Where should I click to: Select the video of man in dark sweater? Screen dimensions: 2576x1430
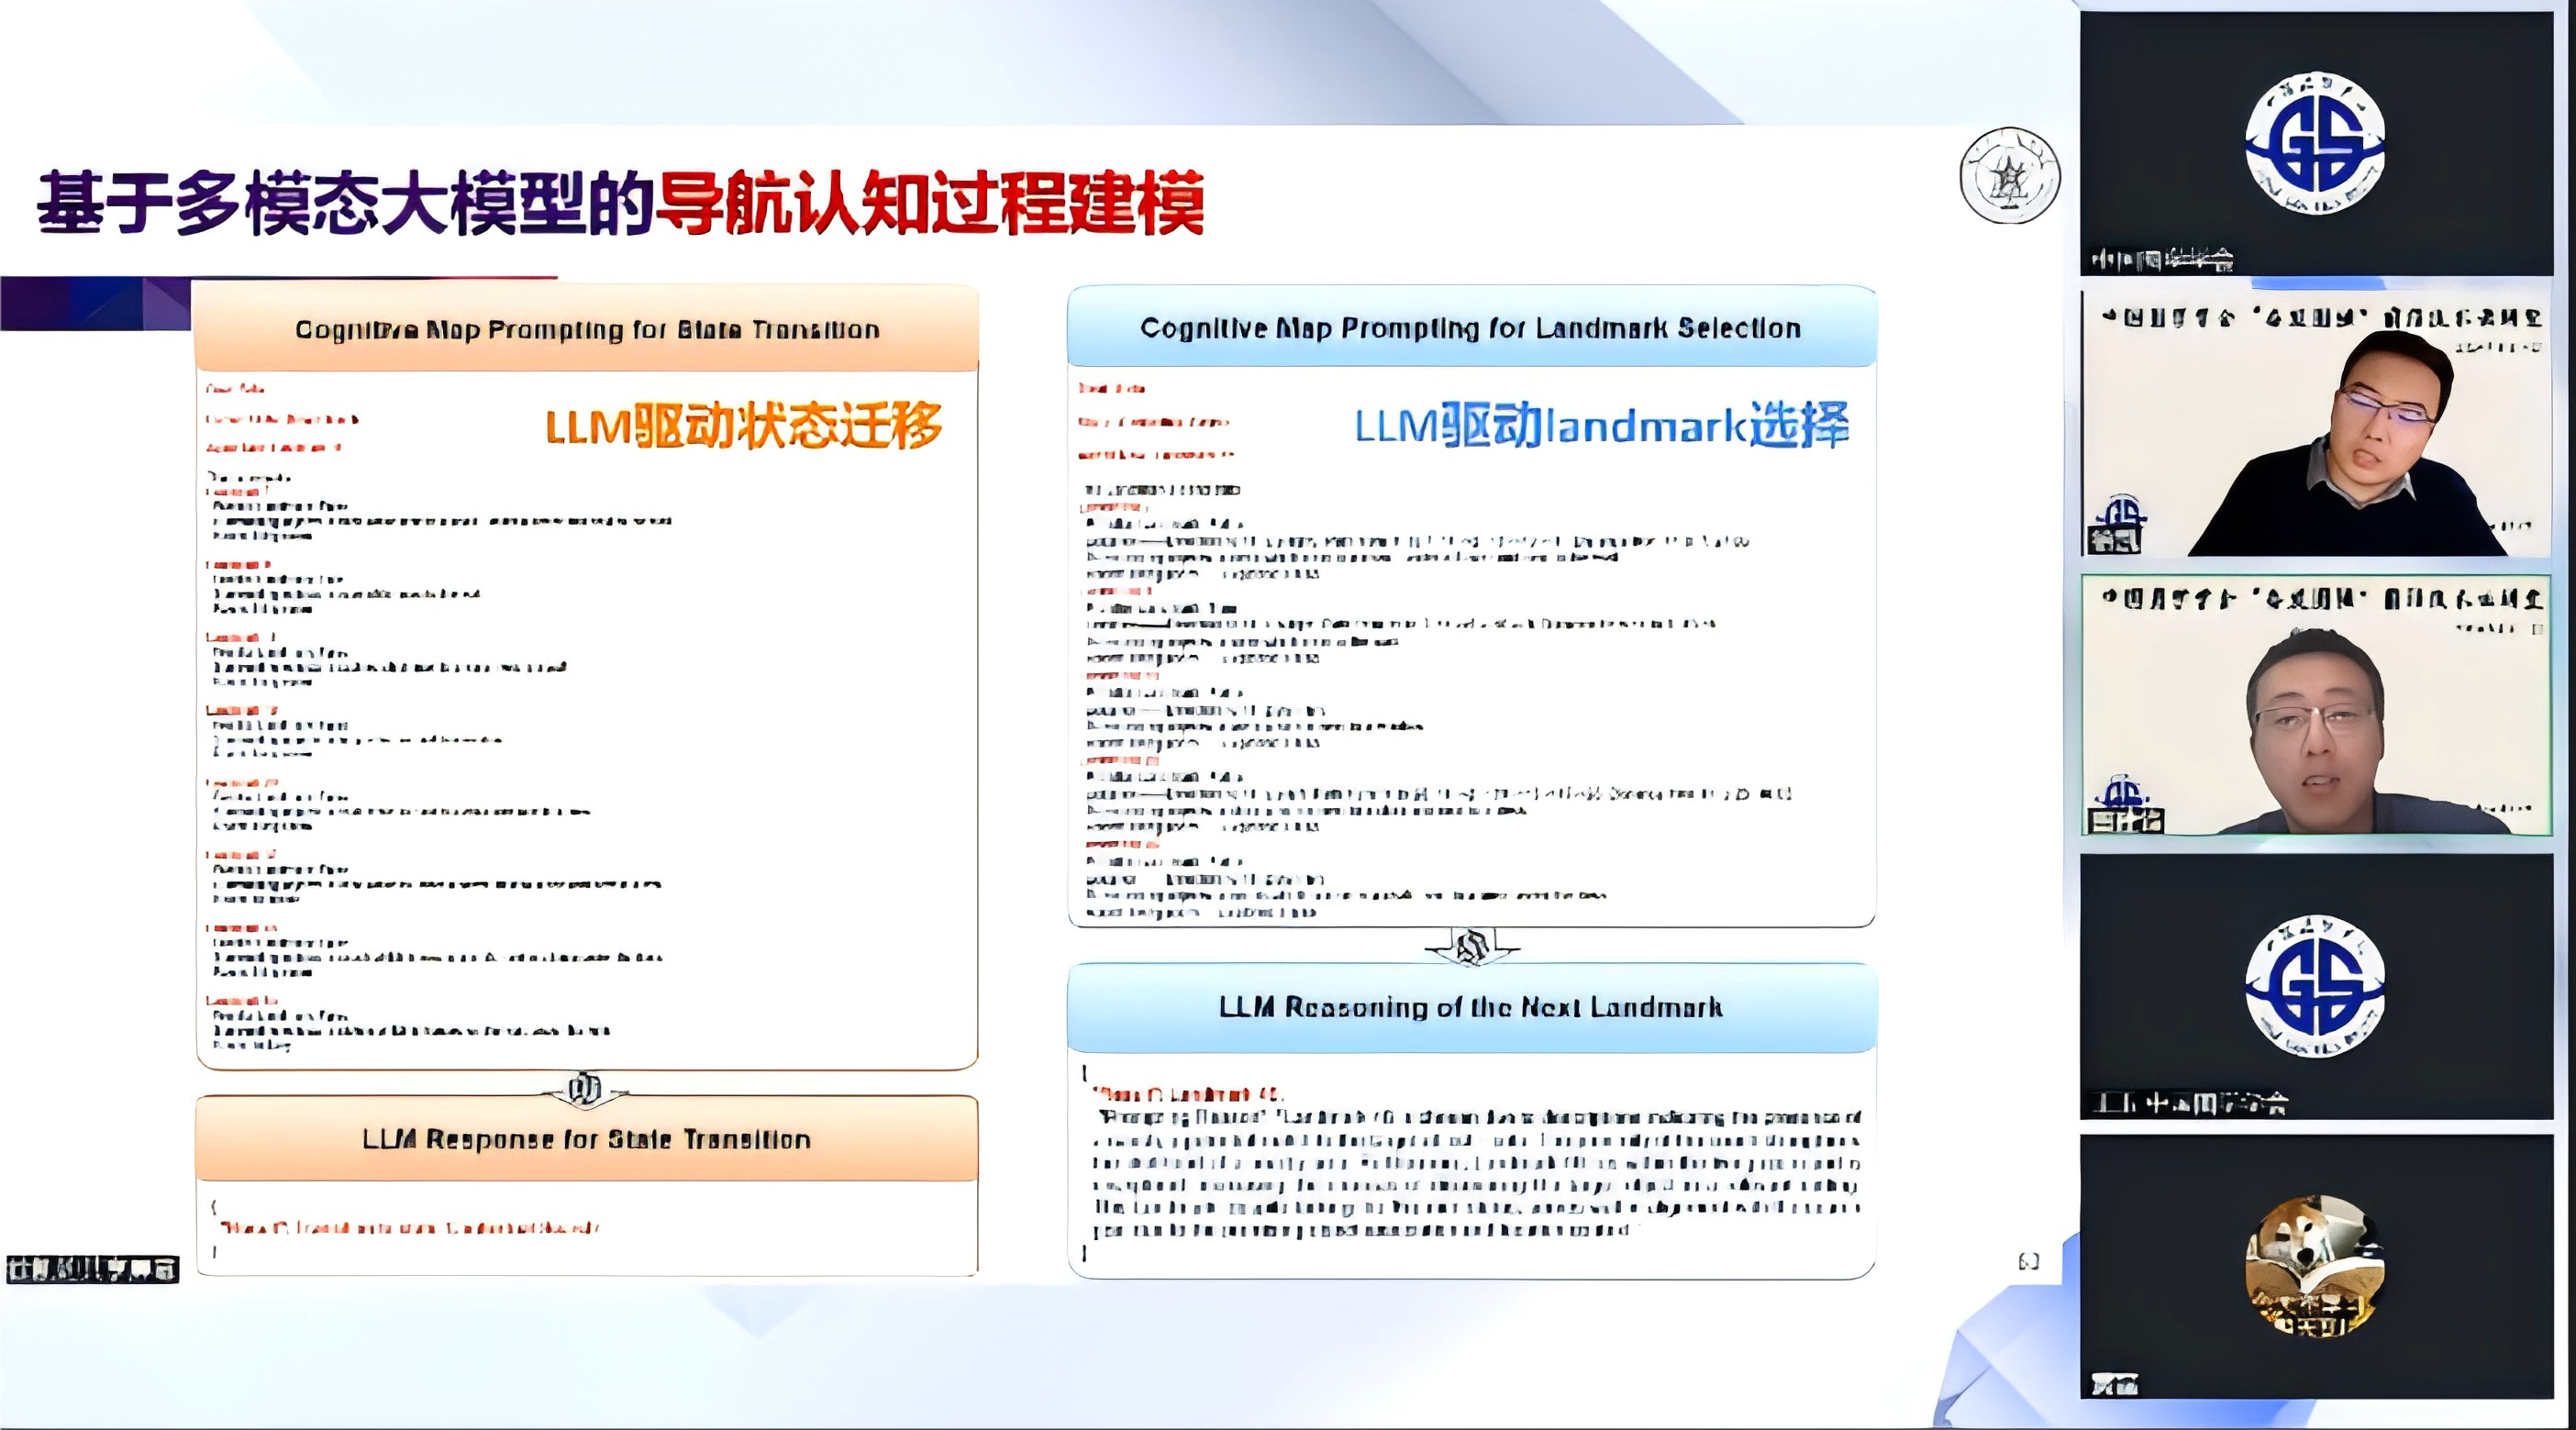point(2316,424)
